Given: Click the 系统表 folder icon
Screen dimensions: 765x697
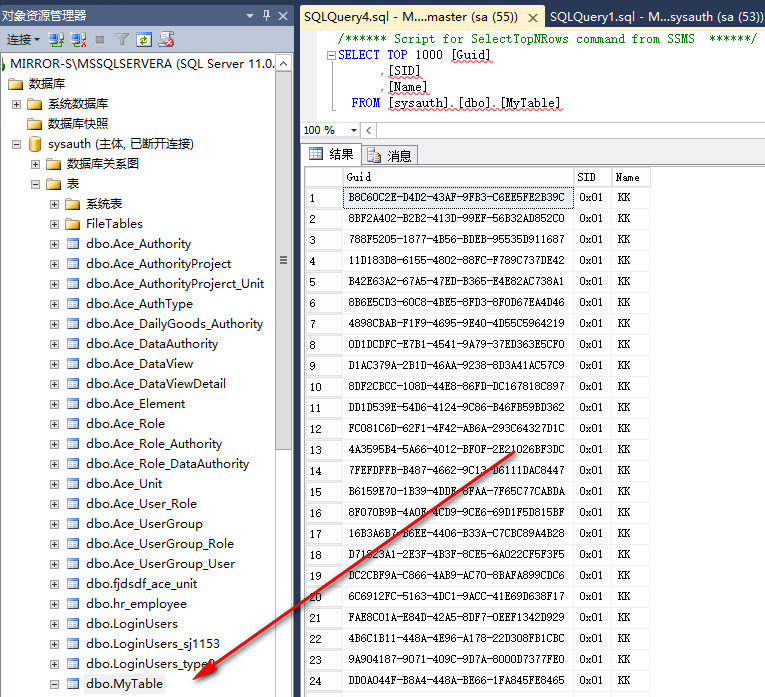Looking at the screenshot, I should [x=73, y=204].
